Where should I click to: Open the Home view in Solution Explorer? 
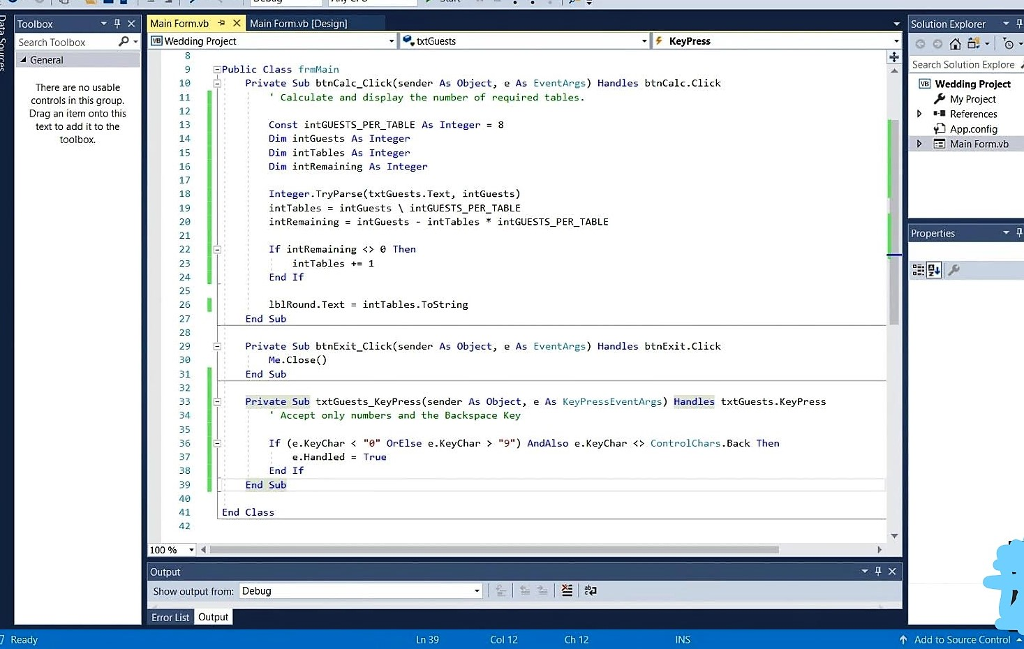tap(955, 44)
